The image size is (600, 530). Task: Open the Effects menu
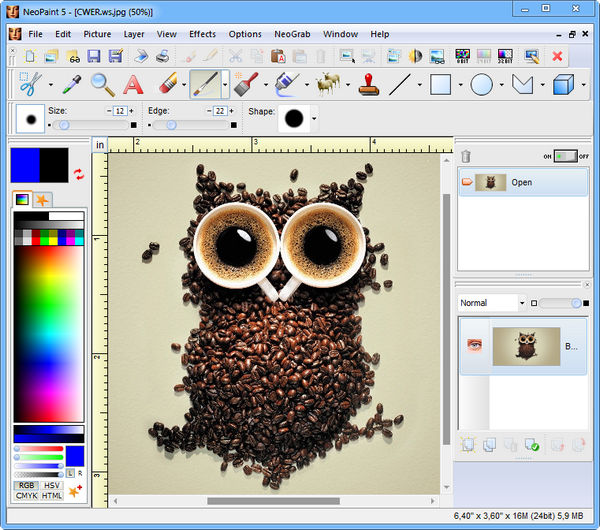click(202, 34)
